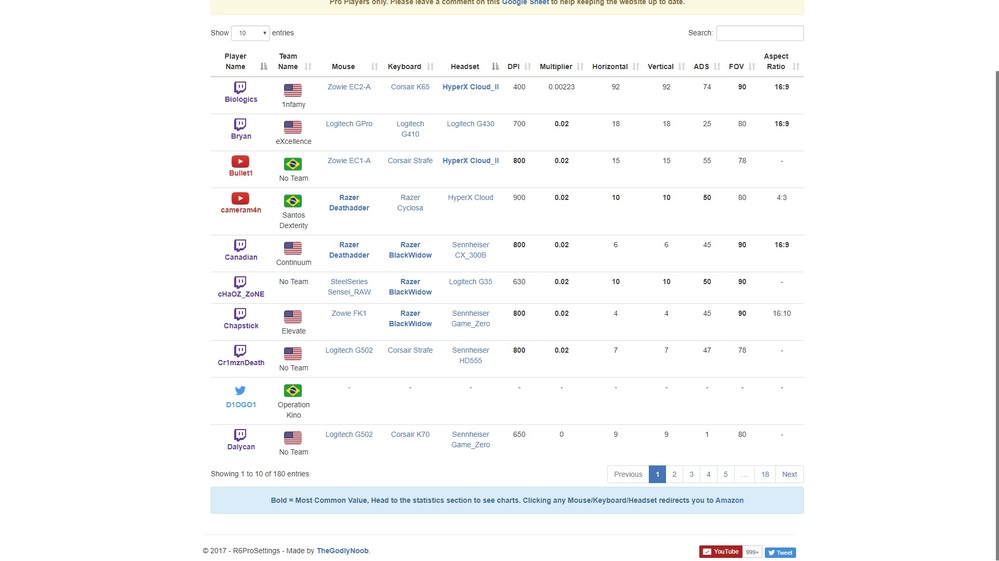
Task: Click the Twitter icon above D1OGO1
Action: (240, 391)
